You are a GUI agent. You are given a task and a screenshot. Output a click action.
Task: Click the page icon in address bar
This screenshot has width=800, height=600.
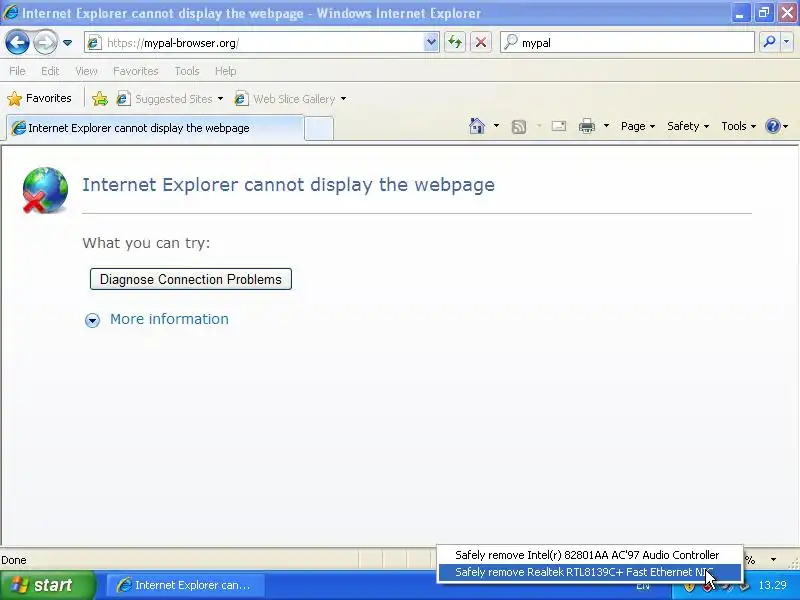tap(93, 43)
